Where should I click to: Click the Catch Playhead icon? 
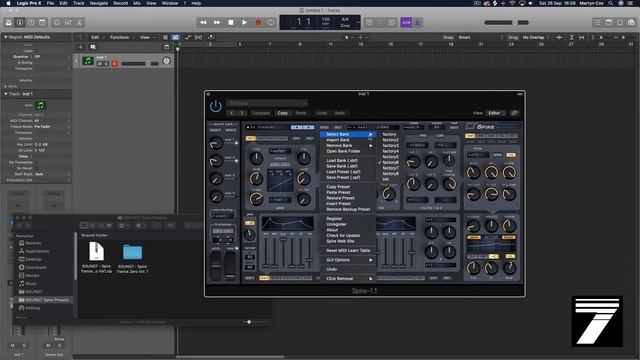click(x=211, y=37)
